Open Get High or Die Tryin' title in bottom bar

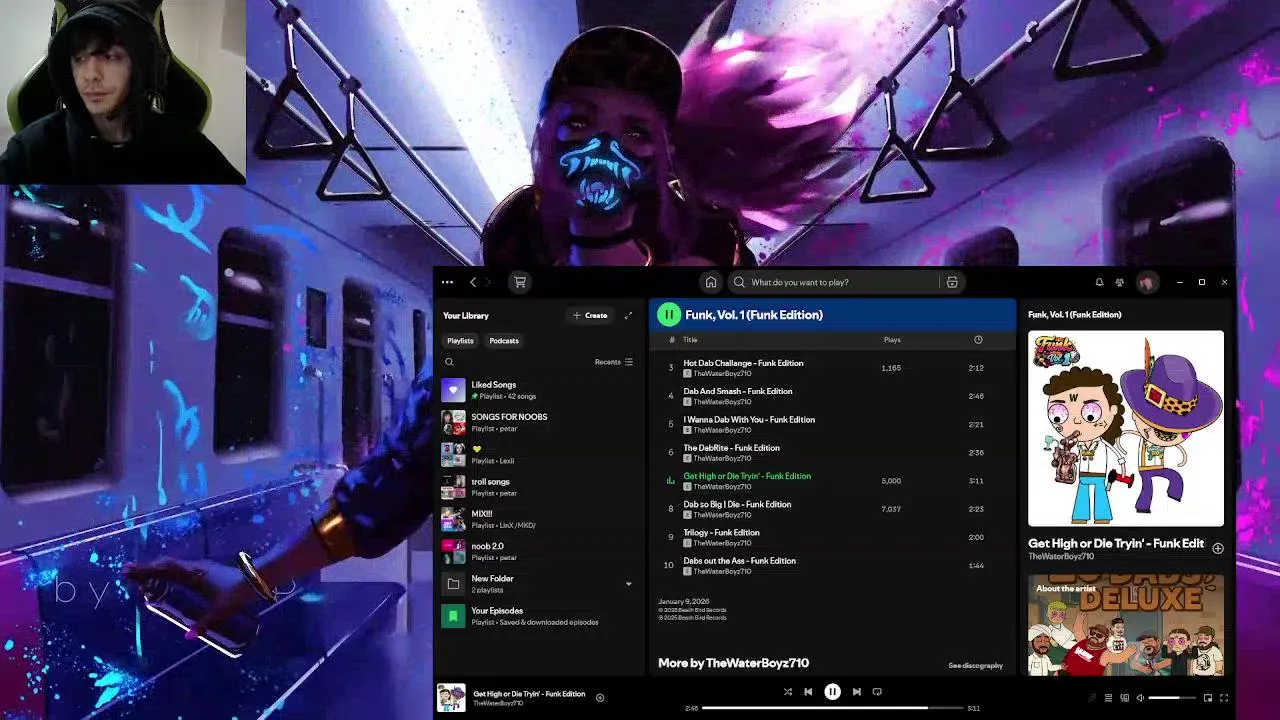coord(529,694)
